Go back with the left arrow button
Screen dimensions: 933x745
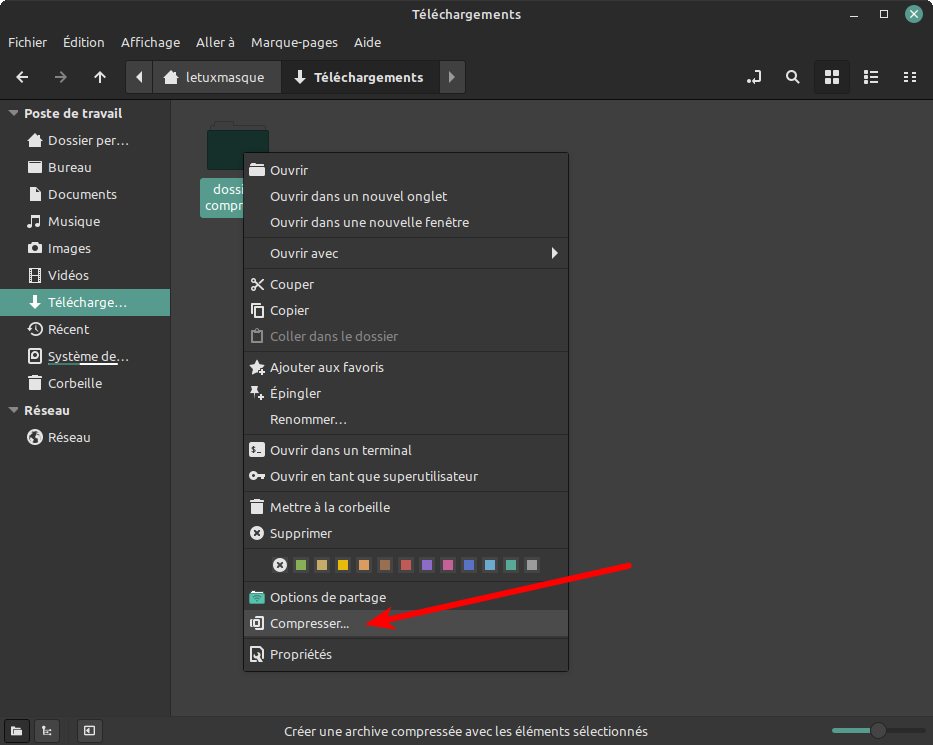[23, 77]
